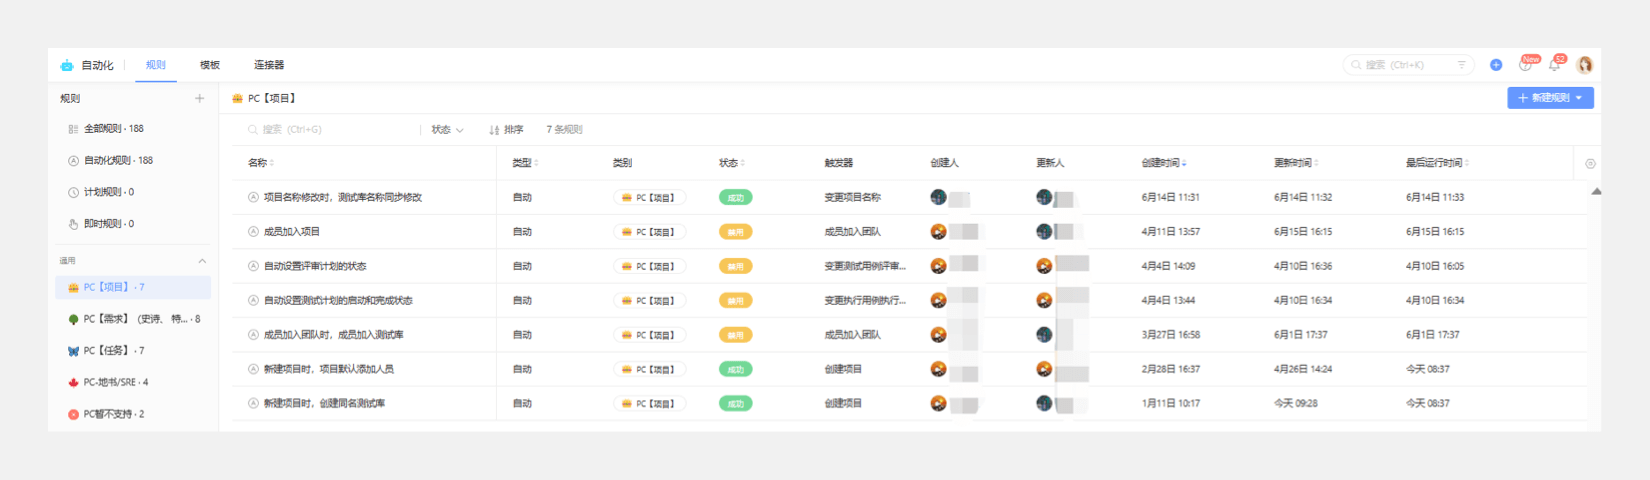The image size is (1650, 480).
Task: Click the automation robot logo icon
Action: click(67, 65)
